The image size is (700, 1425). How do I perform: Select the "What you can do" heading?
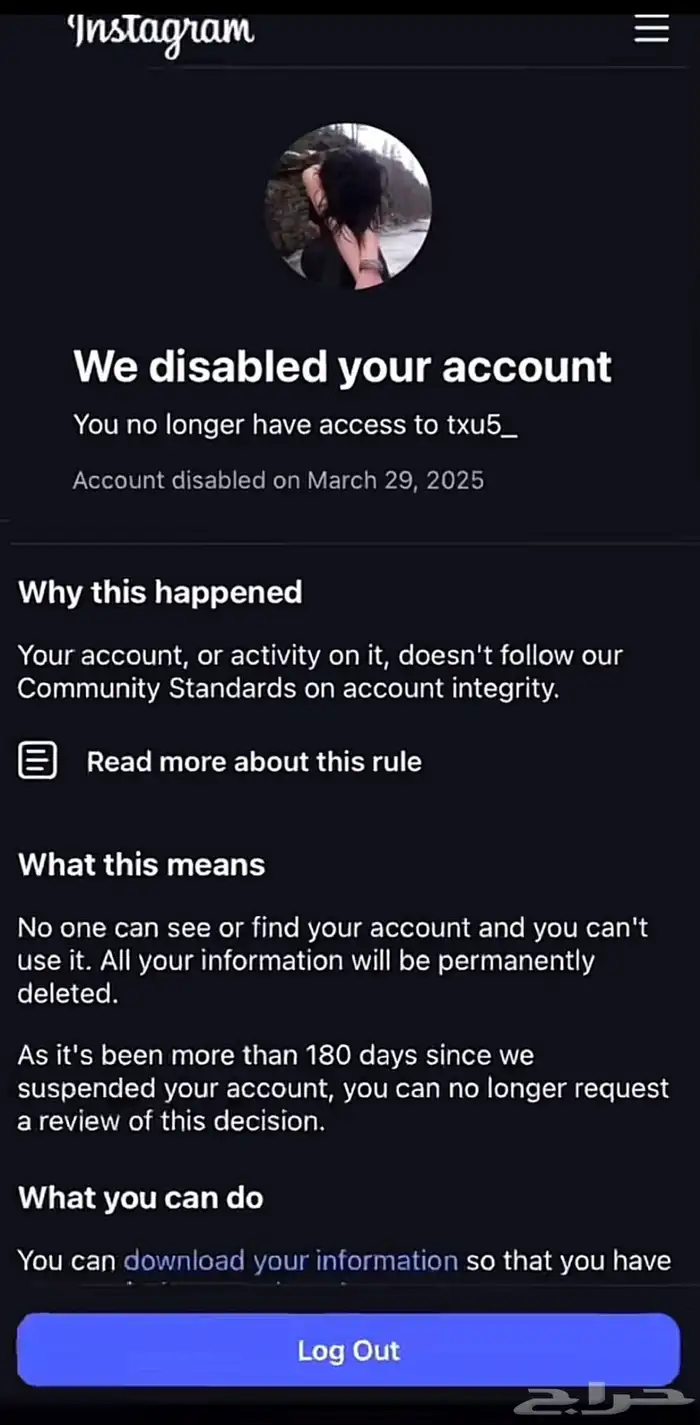[x=141, y=1197]
